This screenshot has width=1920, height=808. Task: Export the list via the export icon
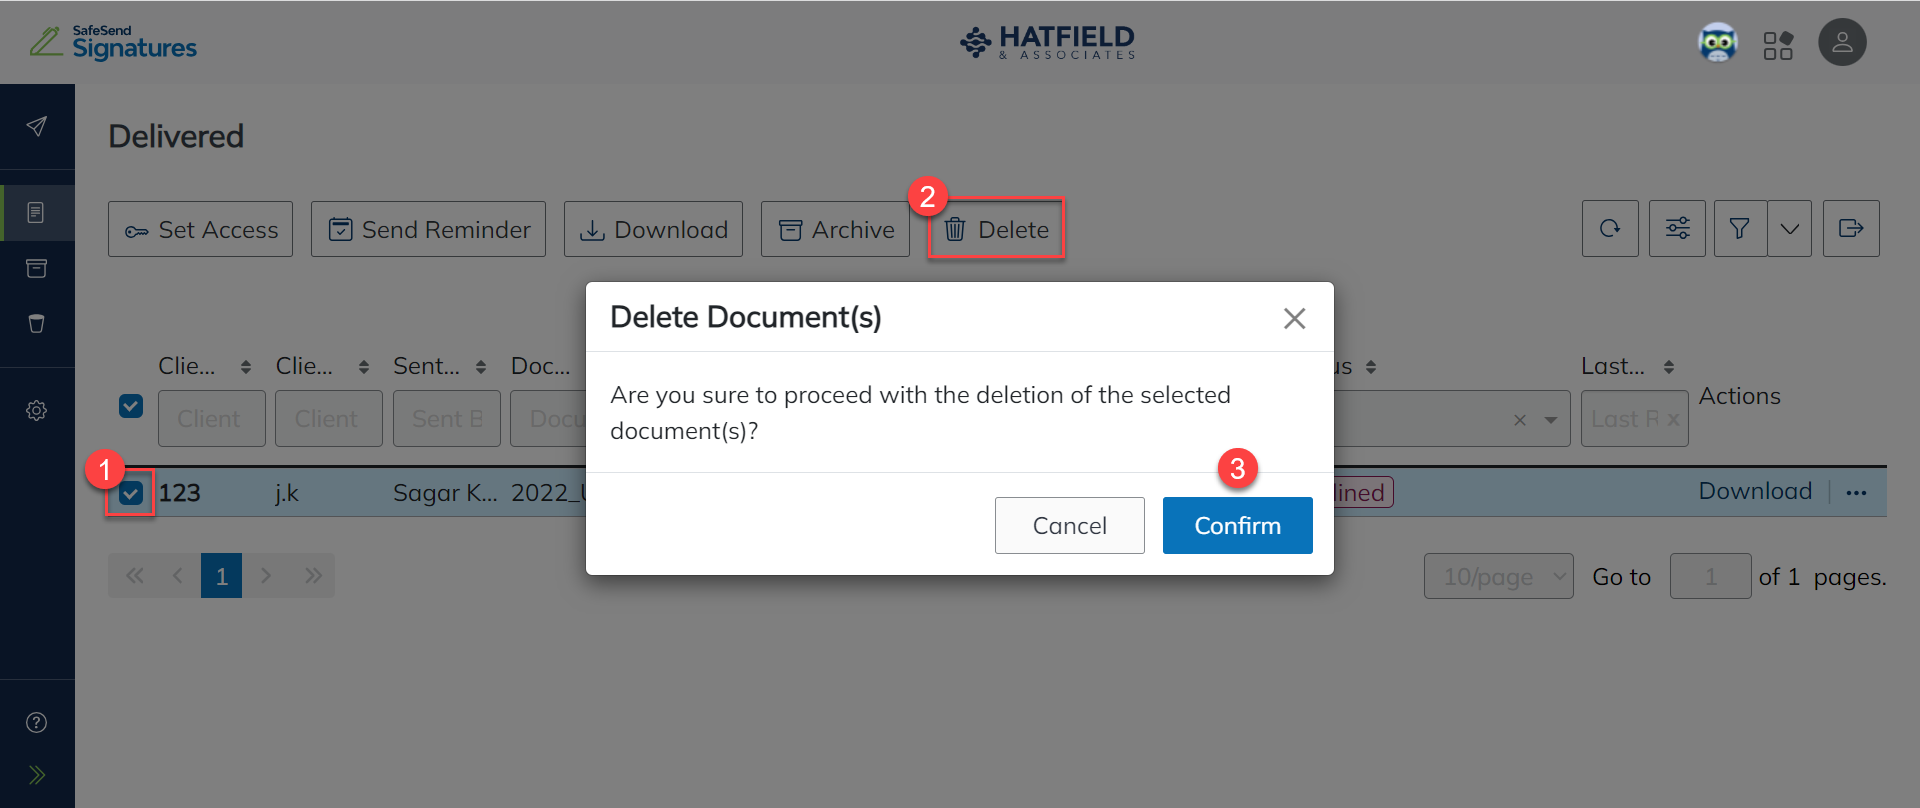pyautogui.click(x=1852, y=228)
